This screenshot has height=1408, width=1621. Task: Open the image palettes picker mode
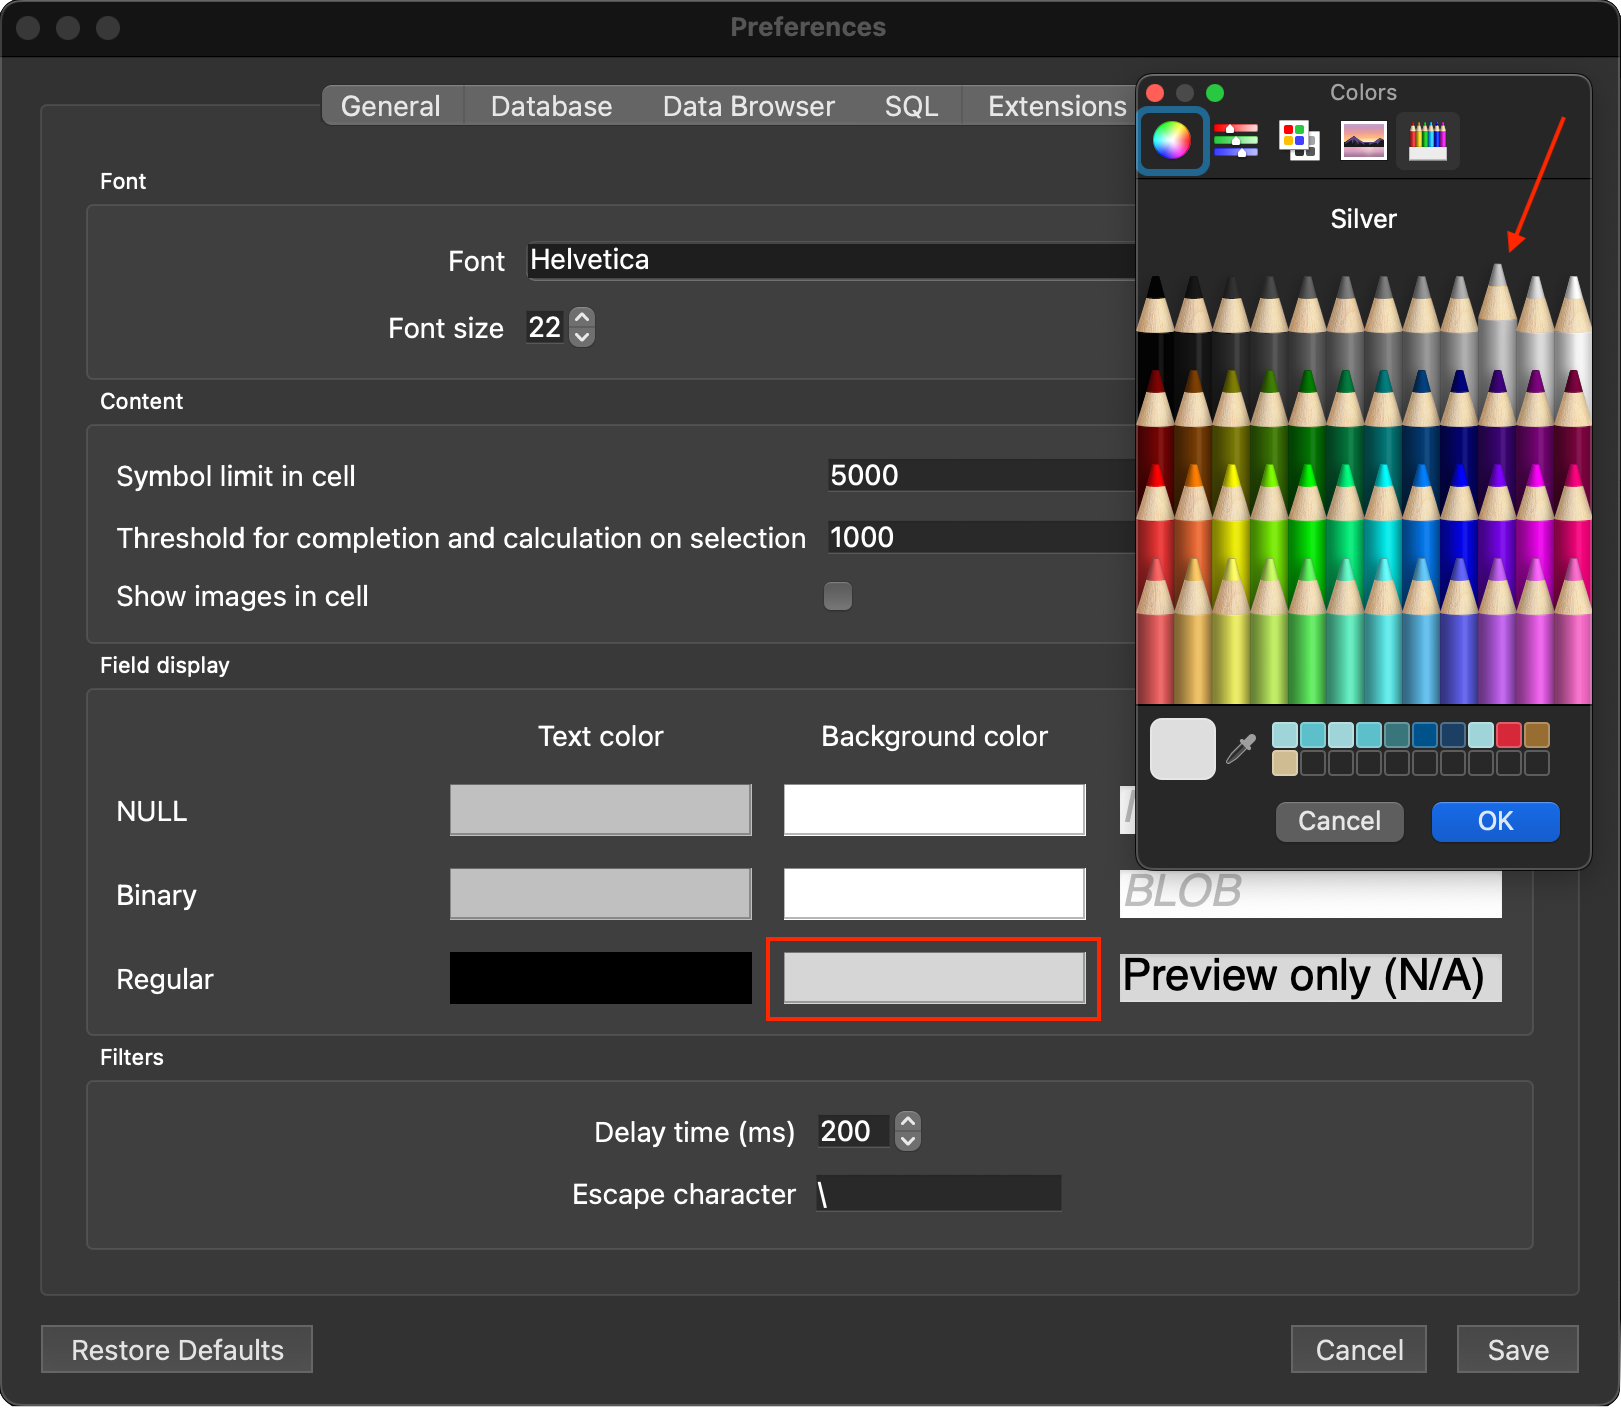tap(1363, 140)
